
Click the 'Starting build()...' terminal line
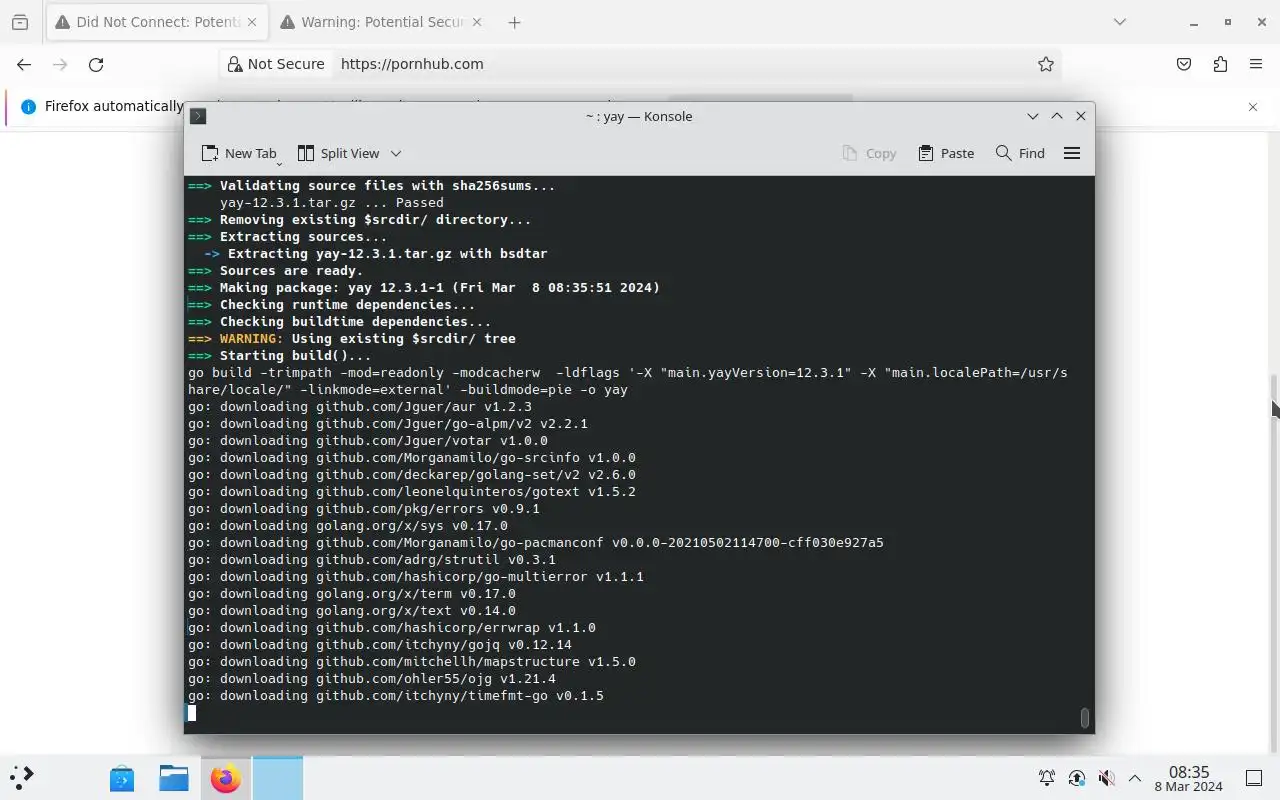point(280,356)
